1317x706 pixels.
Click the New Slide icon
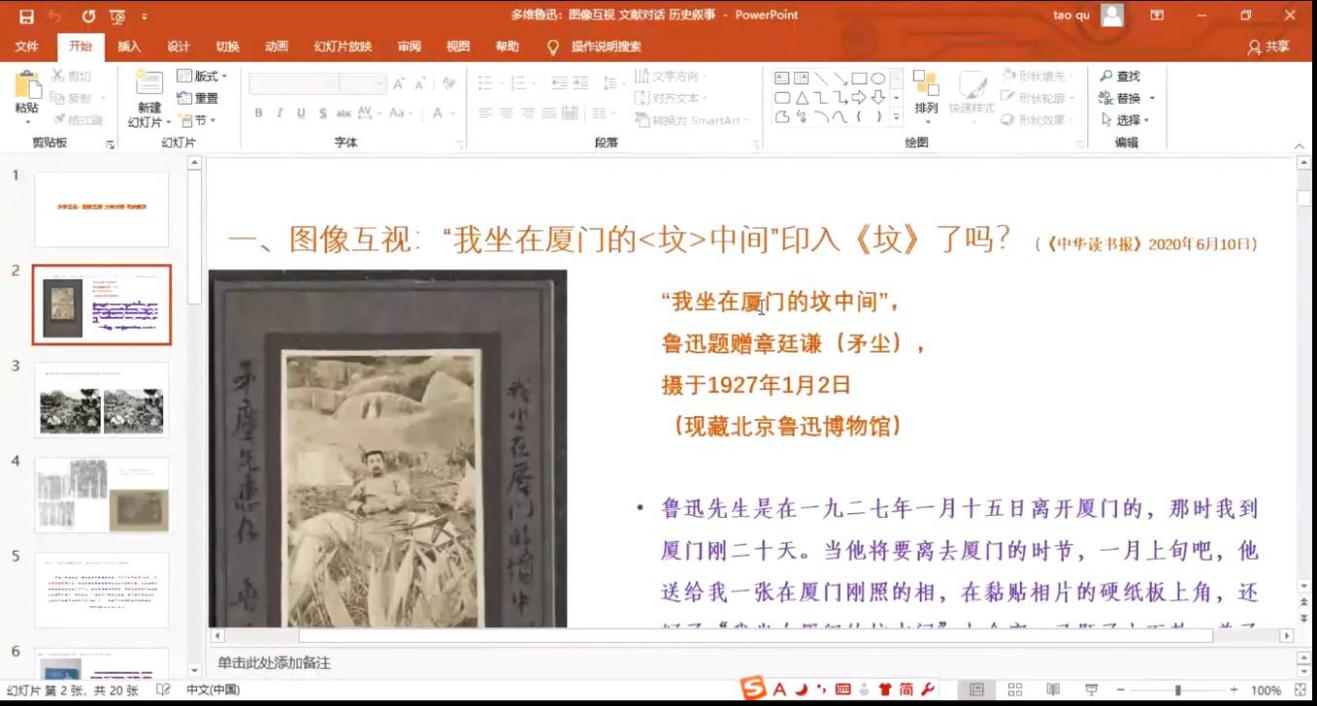(x=150, y=84)
